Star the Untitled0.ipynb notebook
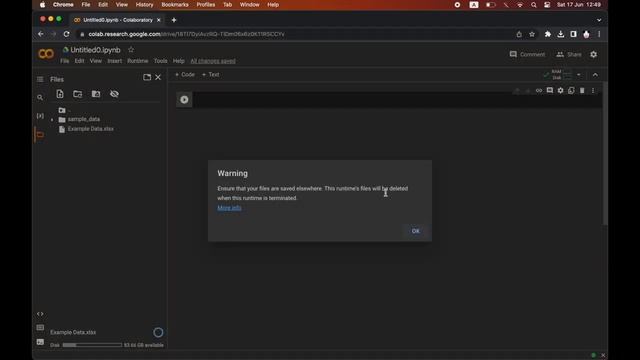 131,50
